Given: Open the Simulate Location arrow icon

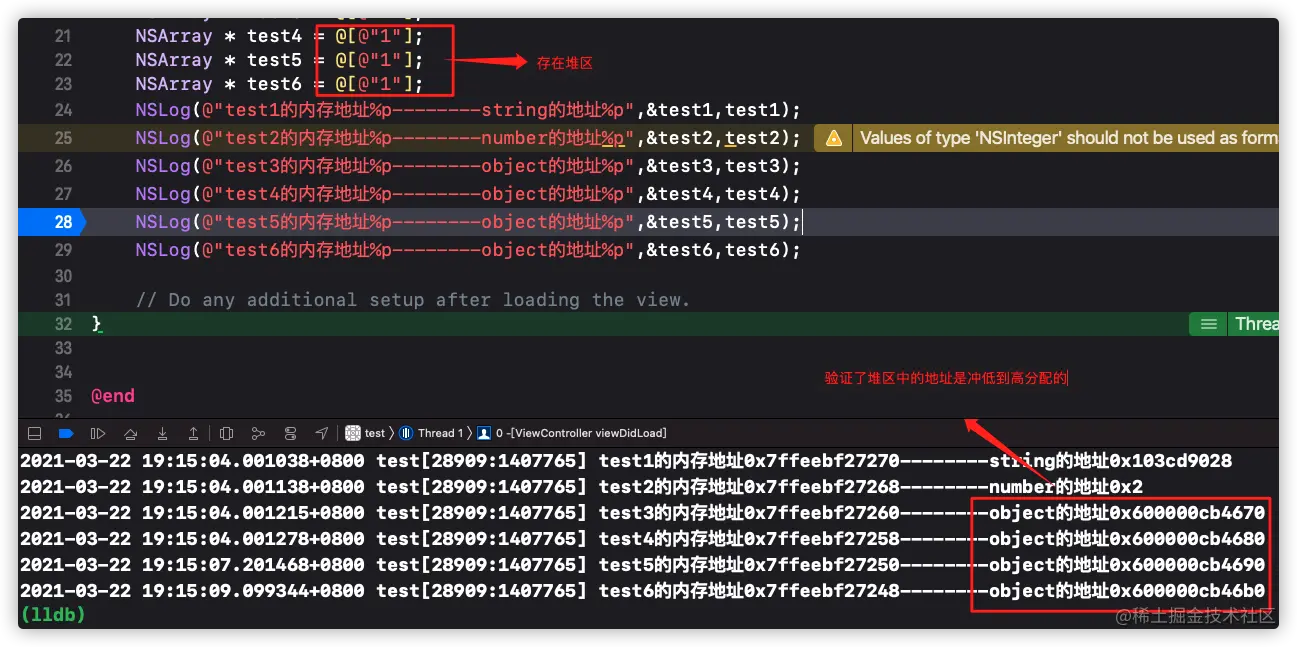Looking at the screenshot, I should point(321,433).
